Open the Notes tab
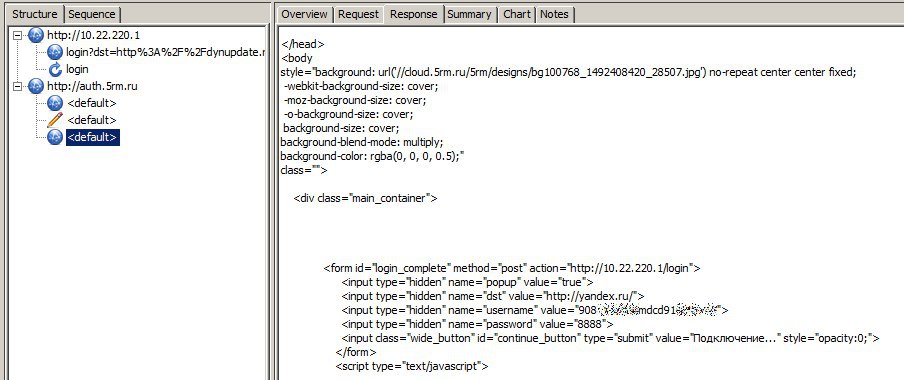The height and width of the screenshot is (380, 904). coord(554,14)
